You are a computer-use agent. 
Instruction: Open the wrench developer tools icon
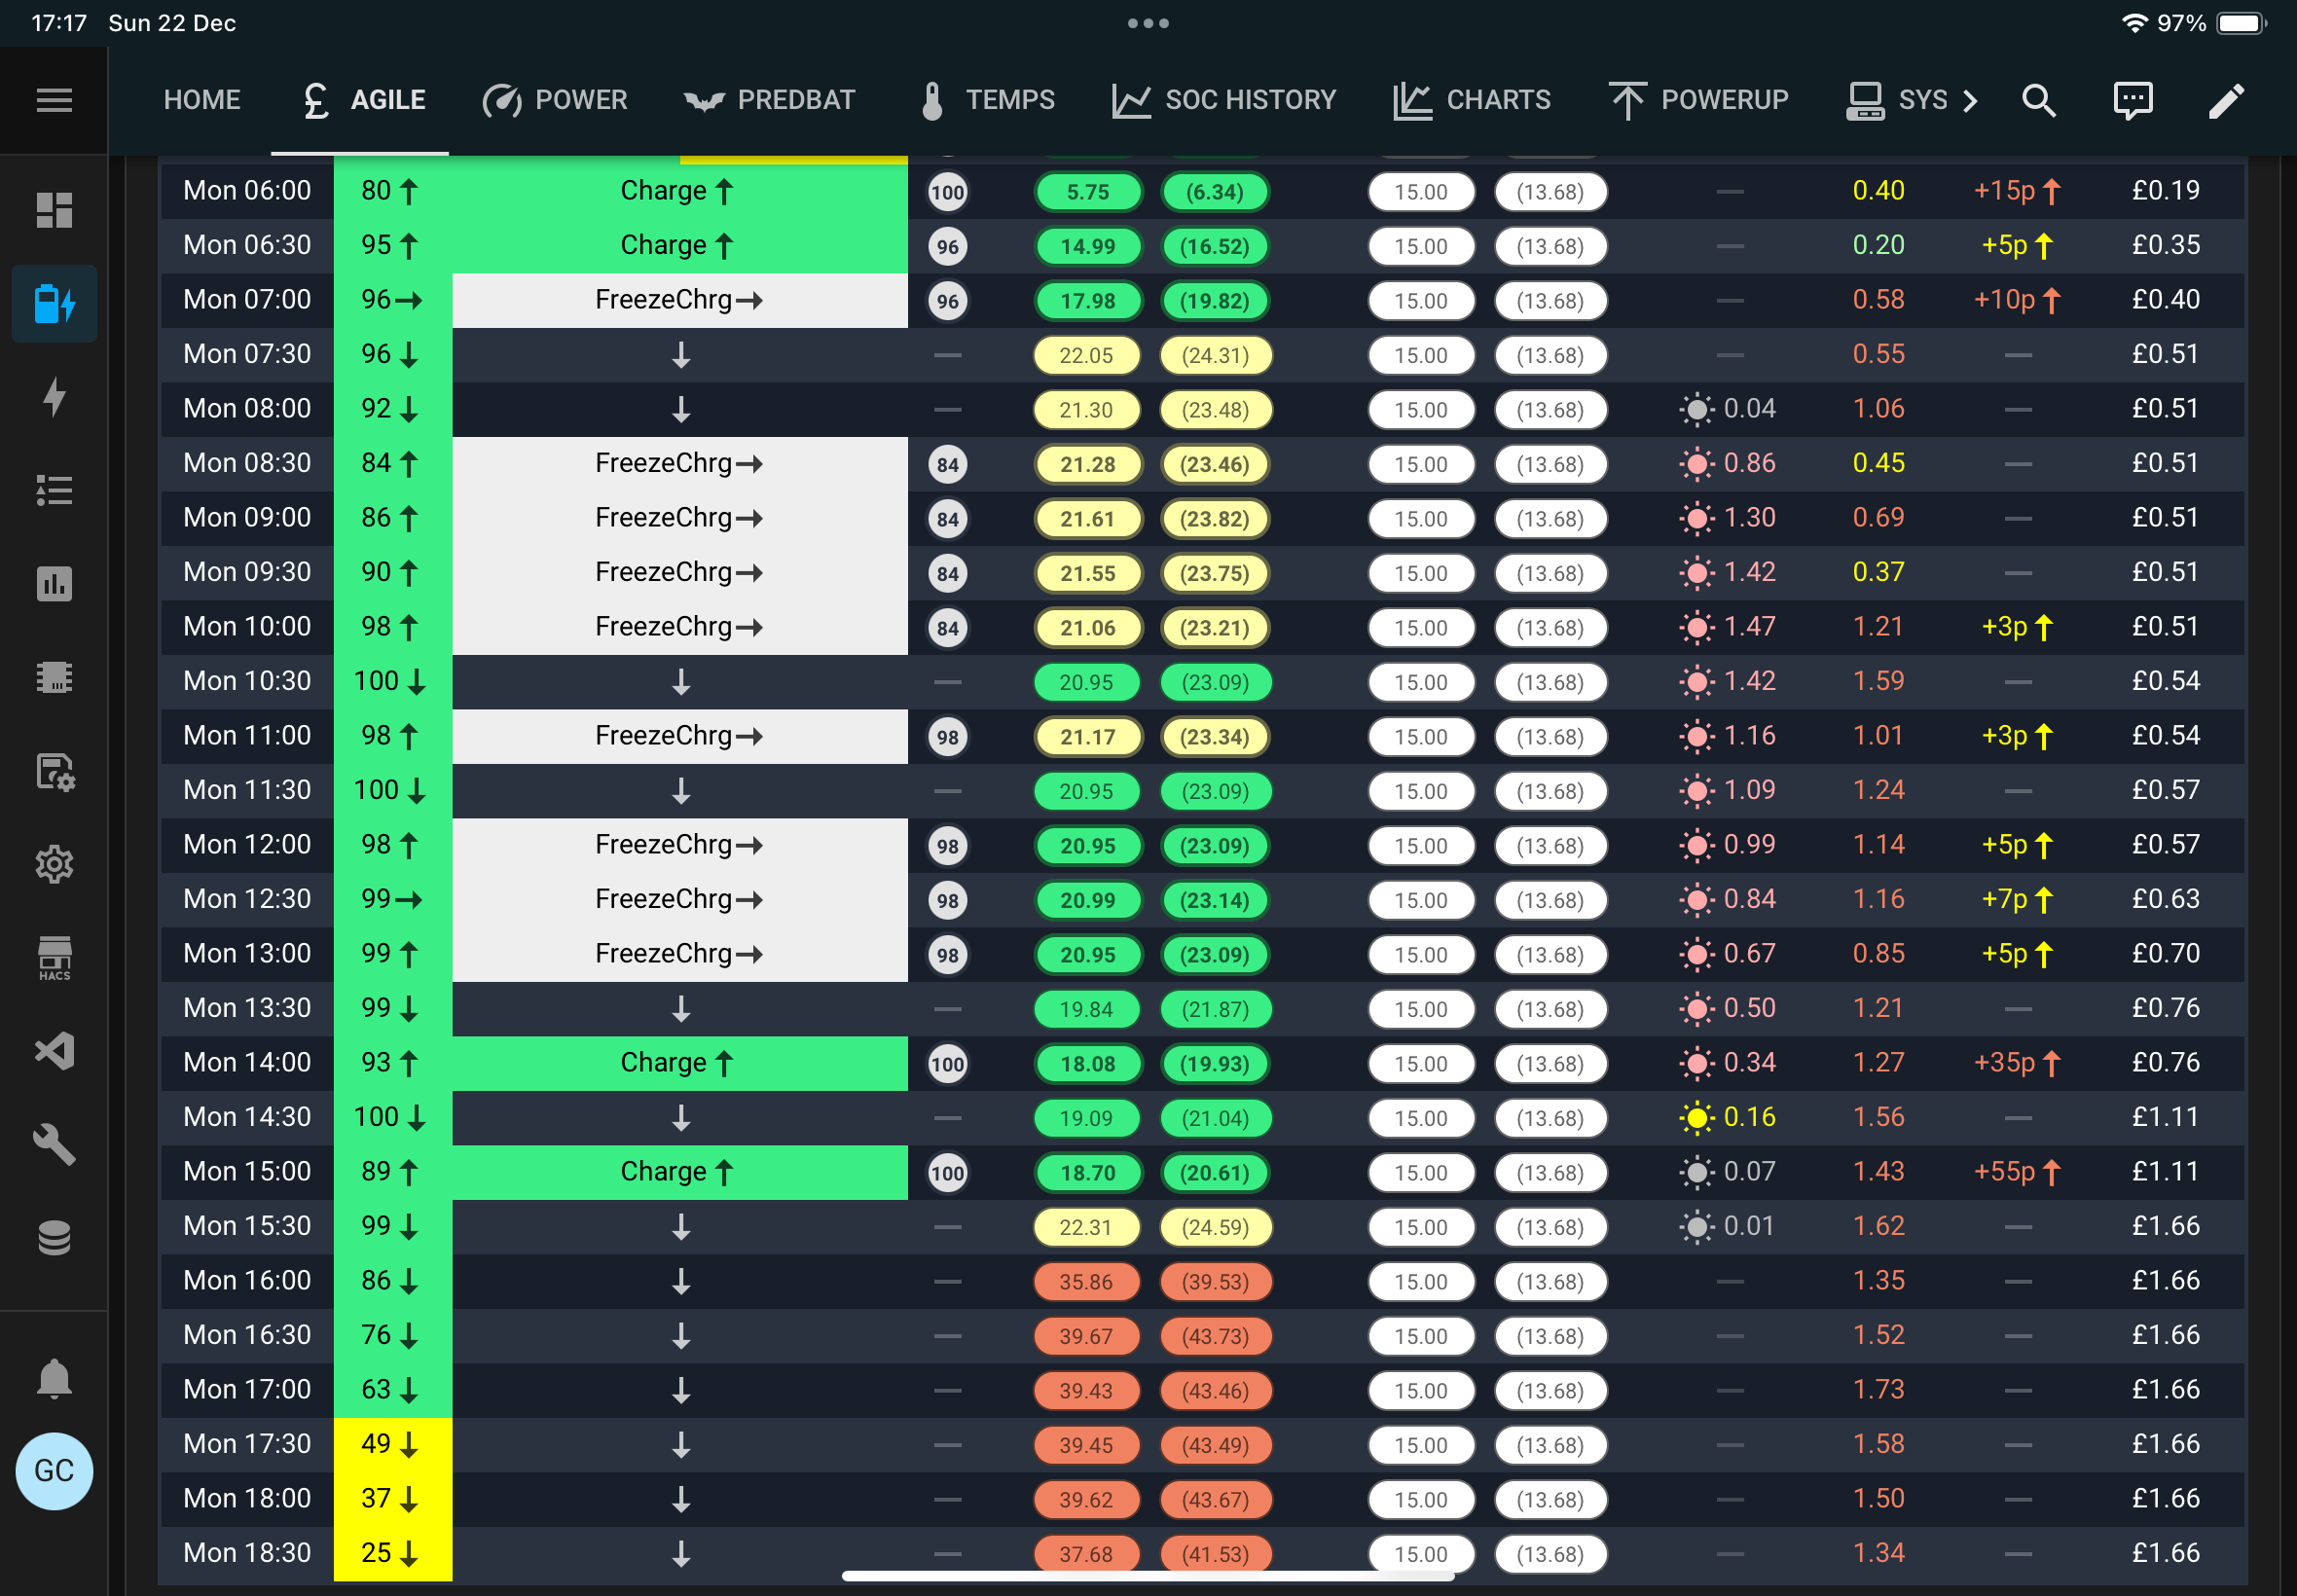click(x=54, y=1145)
